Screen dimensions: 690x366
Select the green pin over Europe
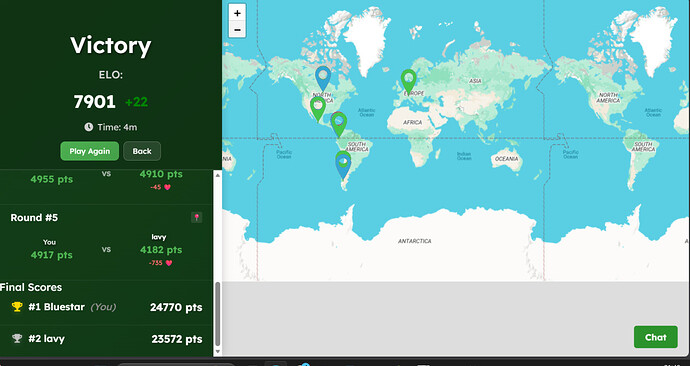pos(408,82)
